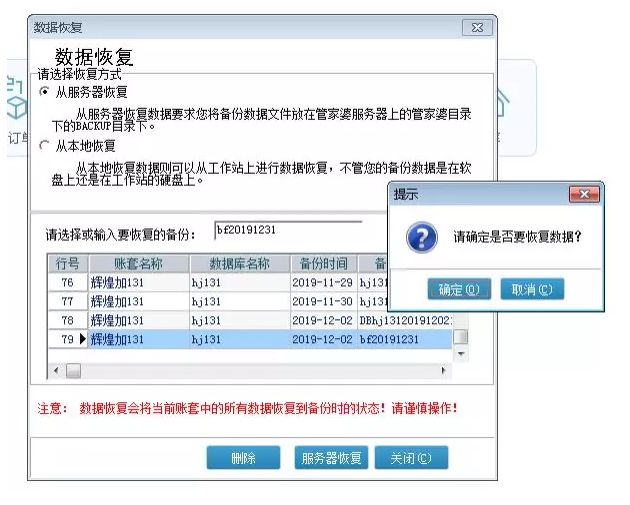Click the 请确定是否要恢复数据? message
This screenshot has width=630, height=505.
pyautogui.click(x=518, y=237)
